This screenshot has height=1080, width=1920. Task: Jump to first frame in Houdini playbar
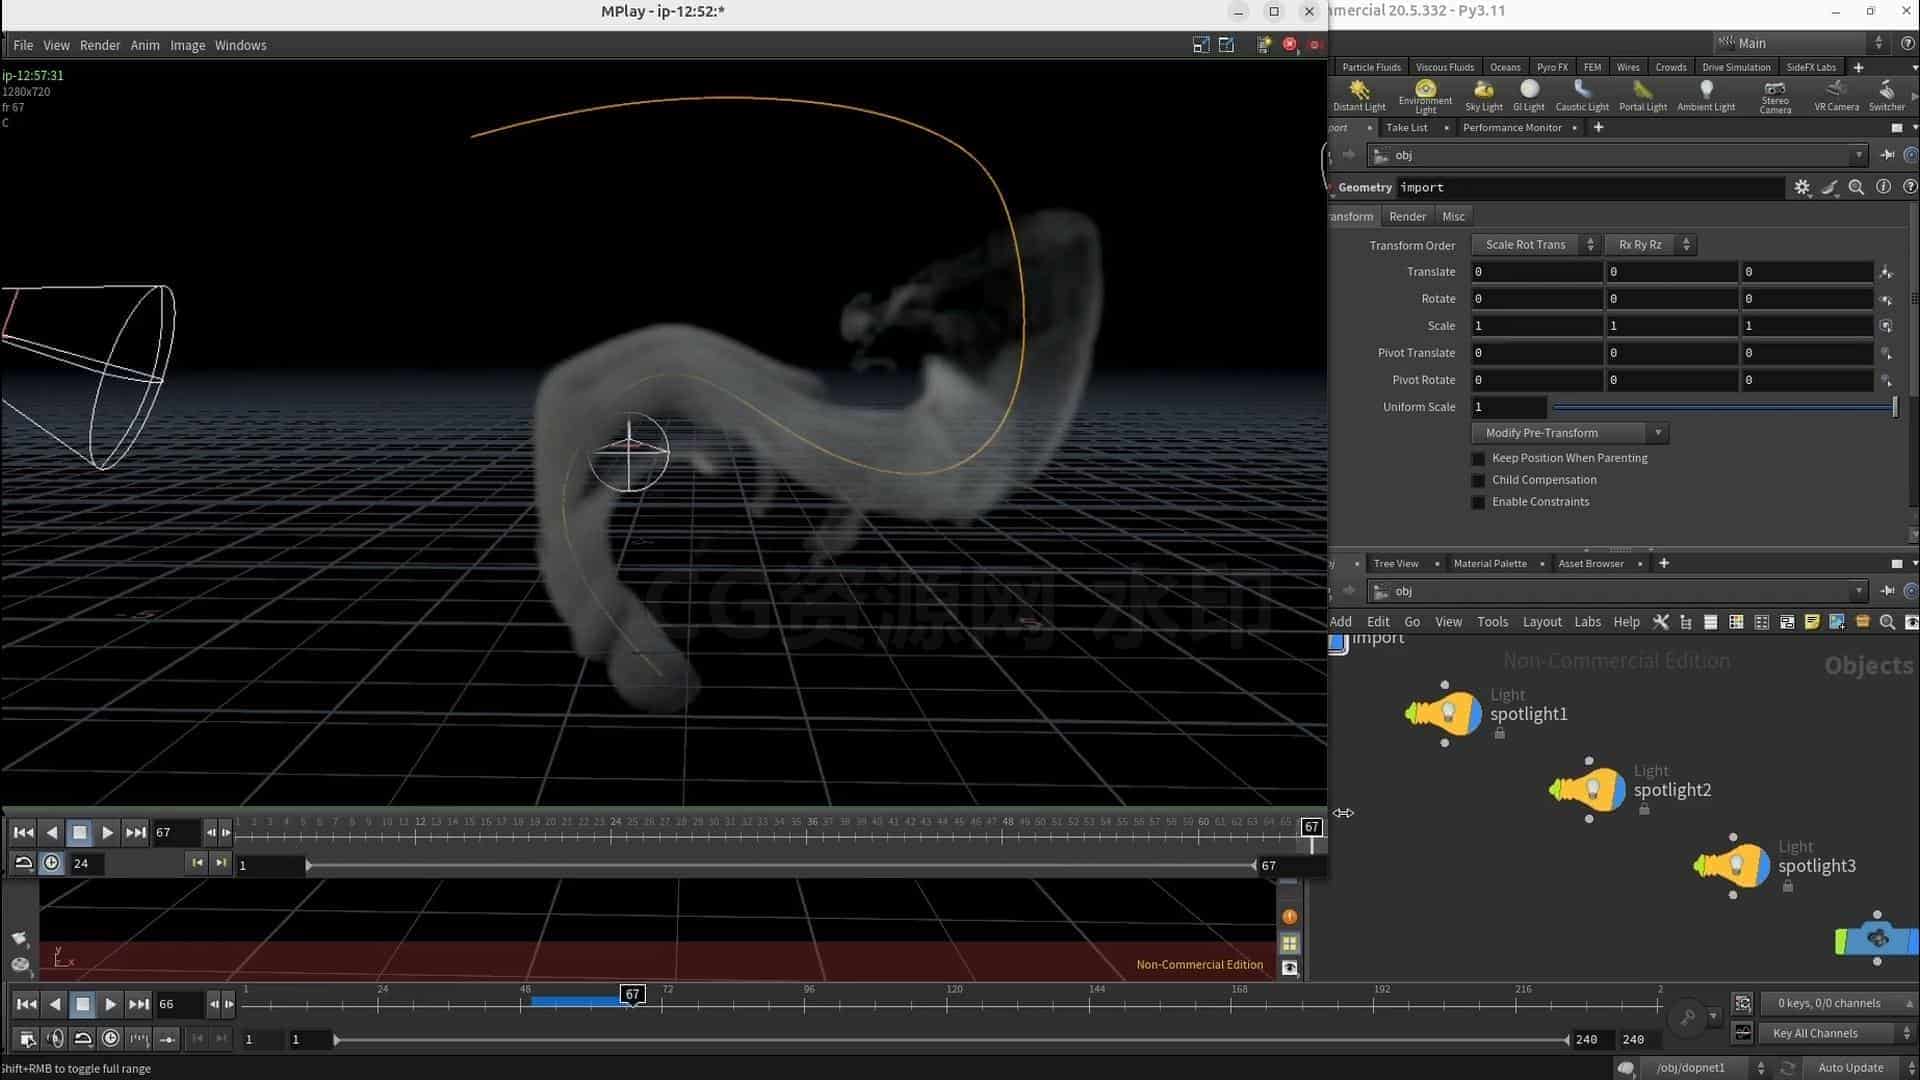(27, 1004)
